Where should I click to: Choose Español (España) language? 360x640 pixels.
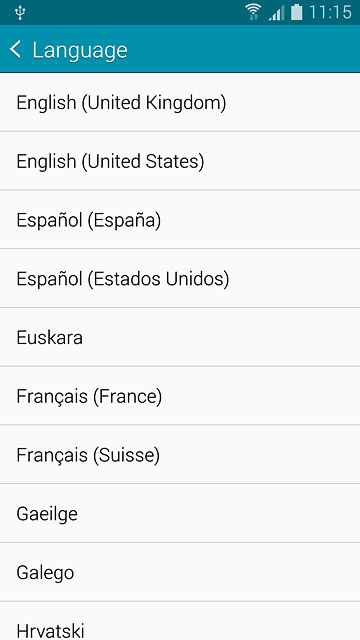(x=180, y=220)
